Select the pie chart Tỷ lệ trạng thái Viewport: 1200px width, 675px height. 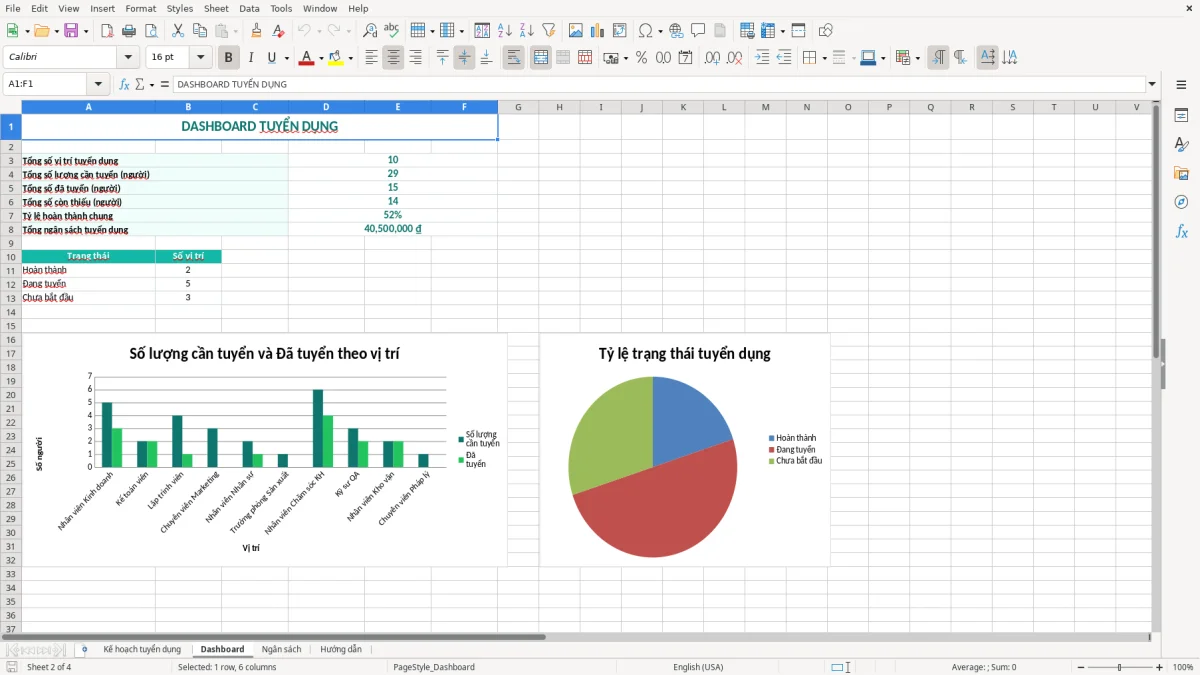(685, 449)
